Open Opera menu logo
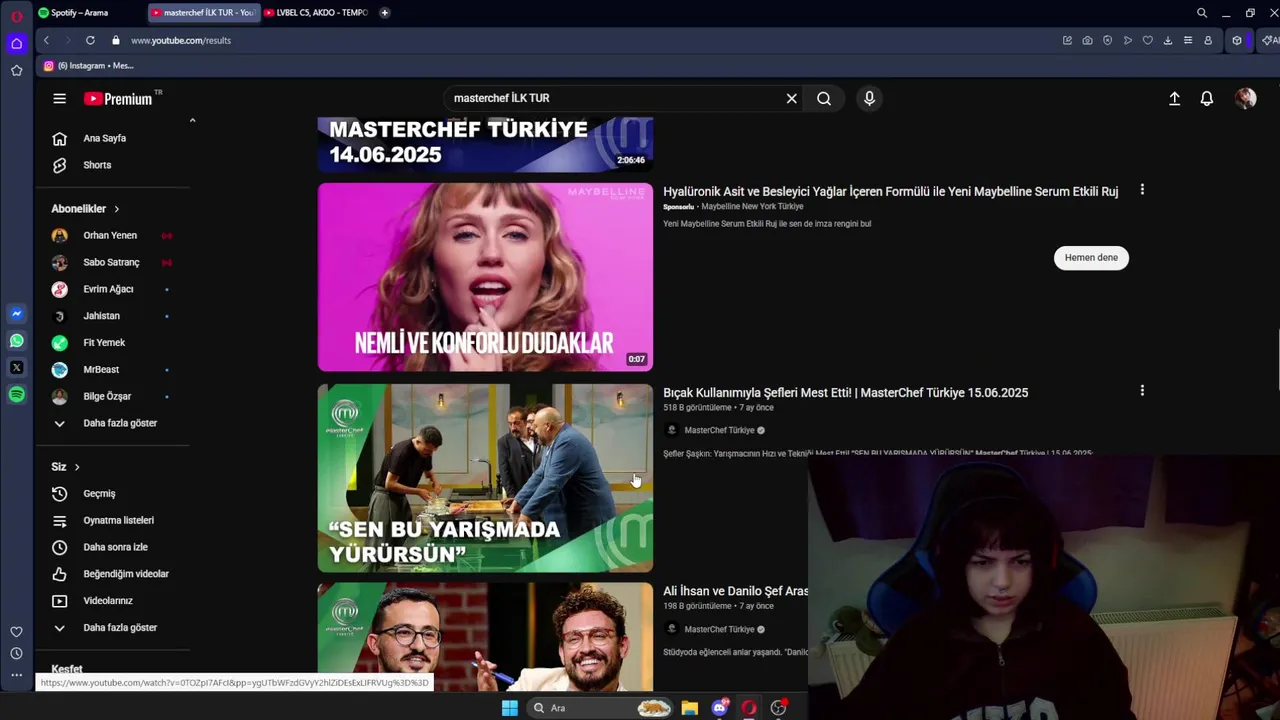The width and height of the screenshot is (1280, 720). [x=16, y=15]
